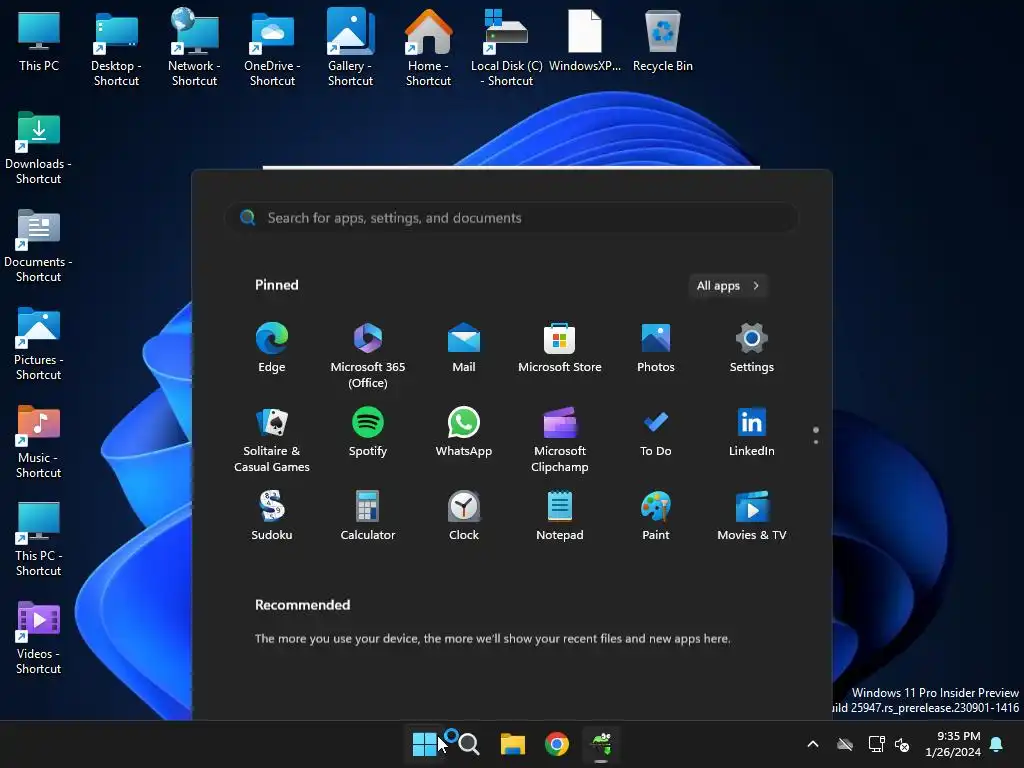Viewport: 1024px width, 768px height.
Task: Select Pictures - Shortcut desktop icon
Action: tap(39, 344)
